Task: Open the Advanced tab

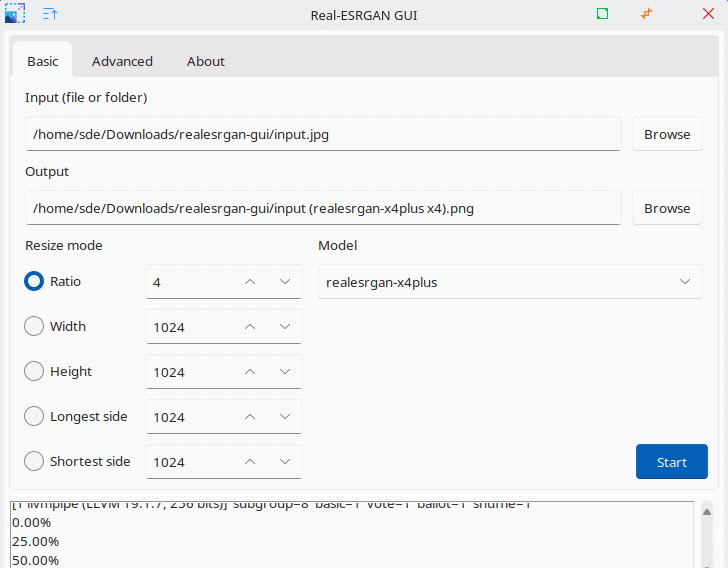Action: click(122, 61)
